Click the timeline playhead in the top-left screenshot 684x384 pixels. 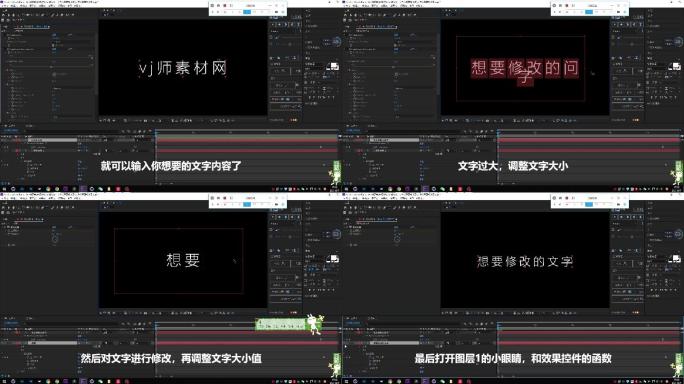(x=156, y=132)
